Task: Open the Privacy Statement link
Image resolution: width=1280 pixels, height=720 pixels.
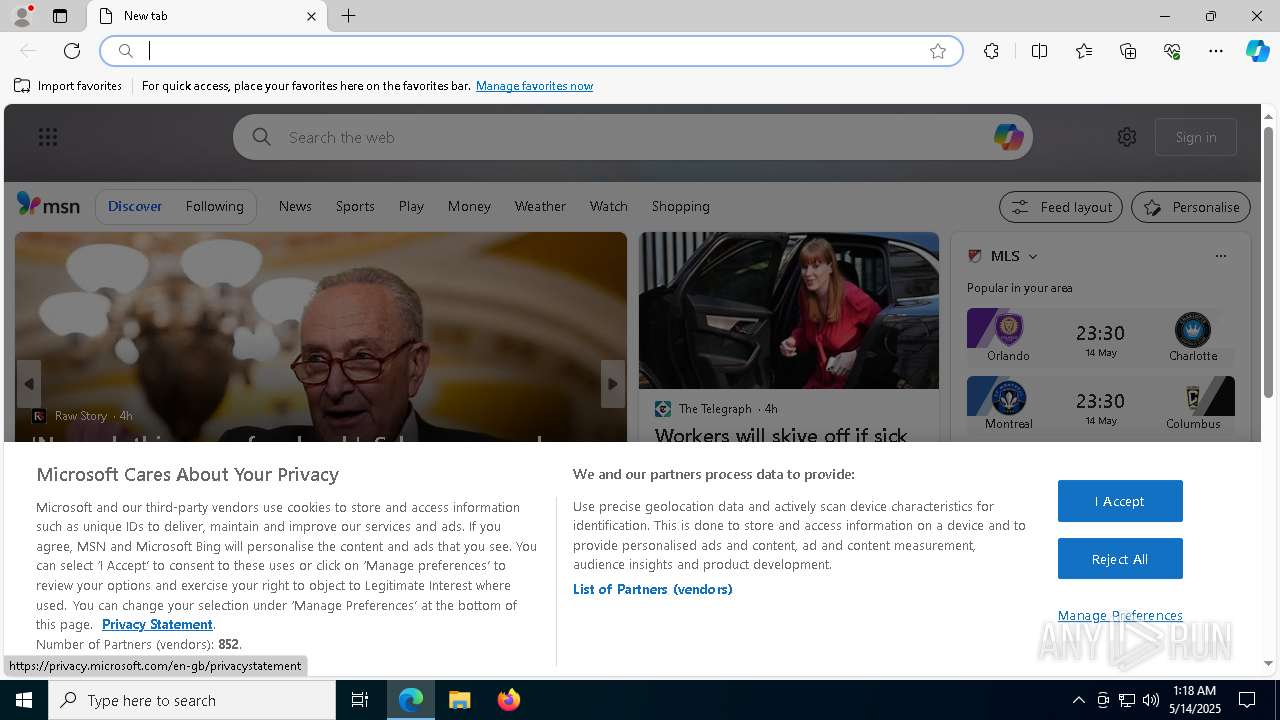Action: 157,624
